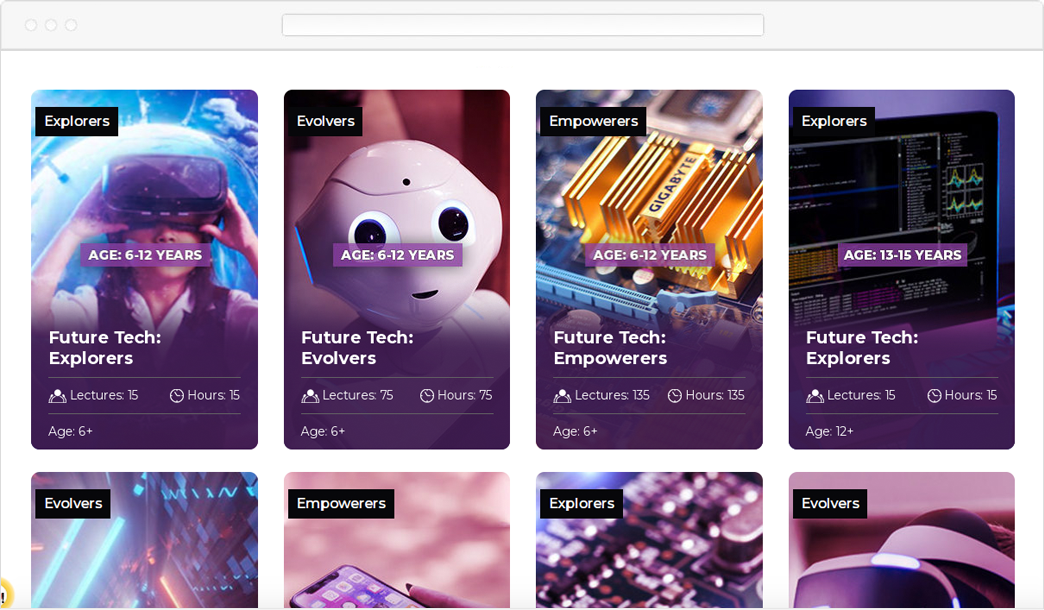Click Age: 6+ on the Evolvers card

pos(323,432)
